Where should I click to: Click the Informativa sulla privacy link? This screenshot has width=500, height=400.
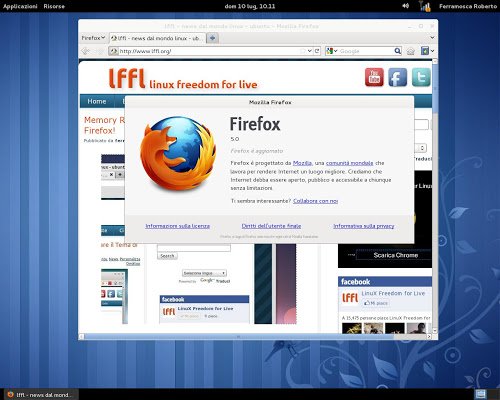pyautogui.click(x=364, y=226)
